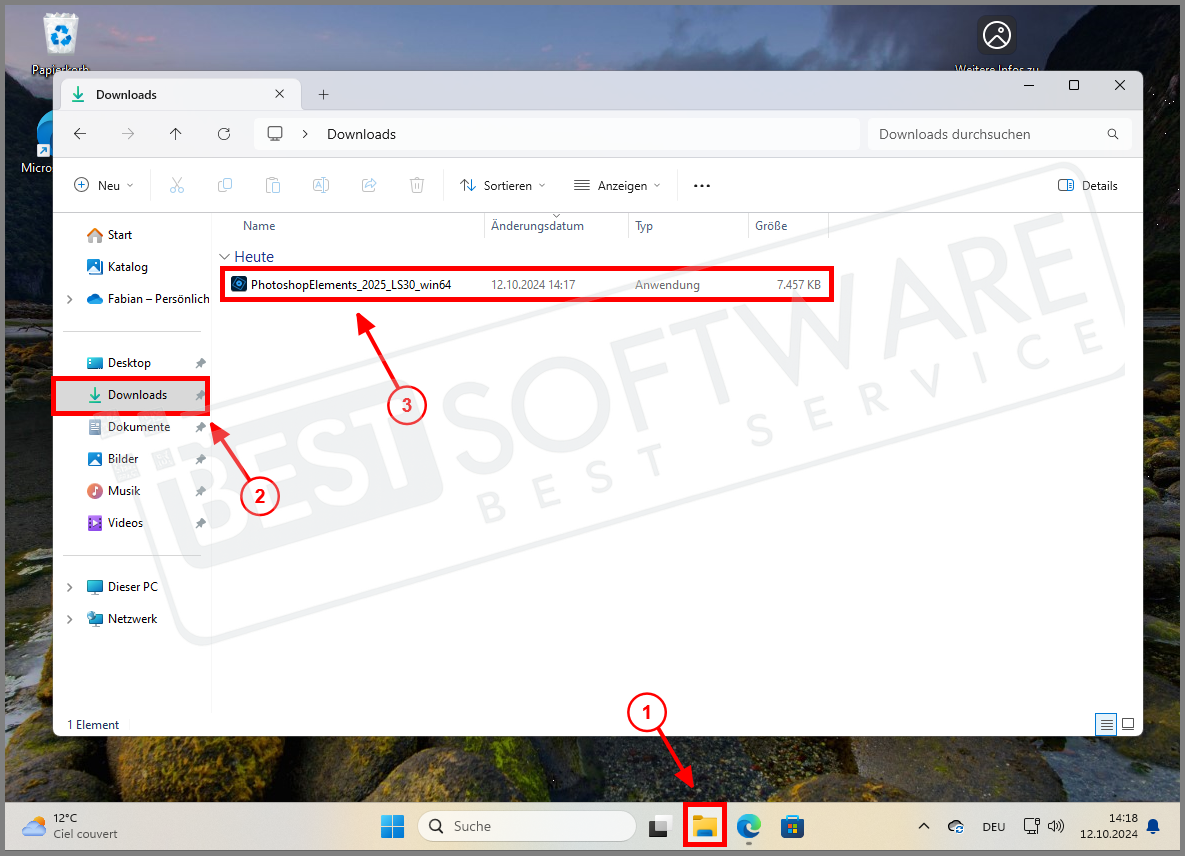Click the PC monitor icon in address bar
The width and height of the screenshot is (1185, 856).
coord(275,134)
